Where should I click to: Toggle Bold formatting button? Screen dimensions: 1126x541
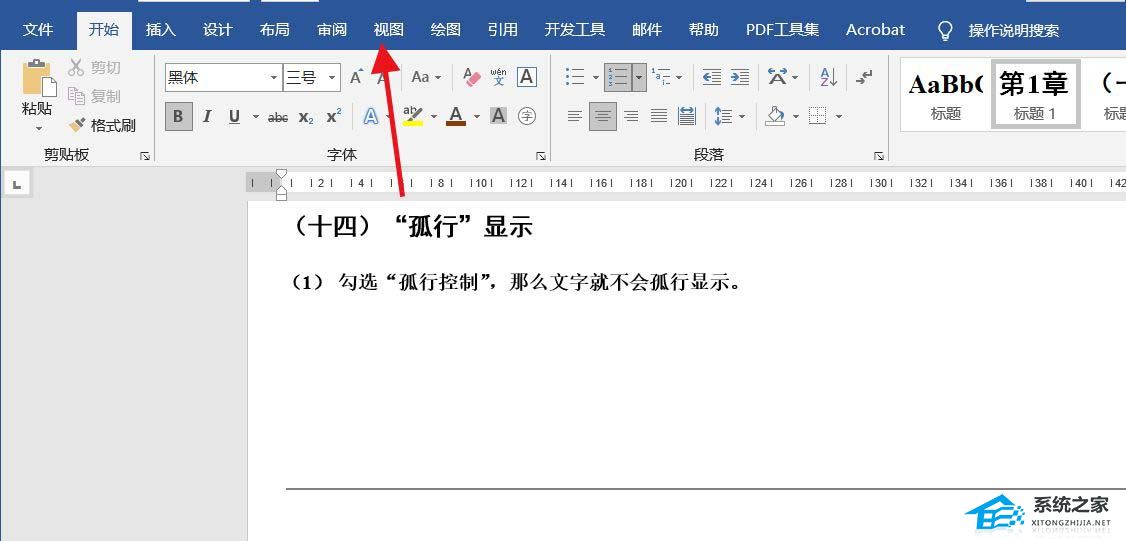point(178,116)
